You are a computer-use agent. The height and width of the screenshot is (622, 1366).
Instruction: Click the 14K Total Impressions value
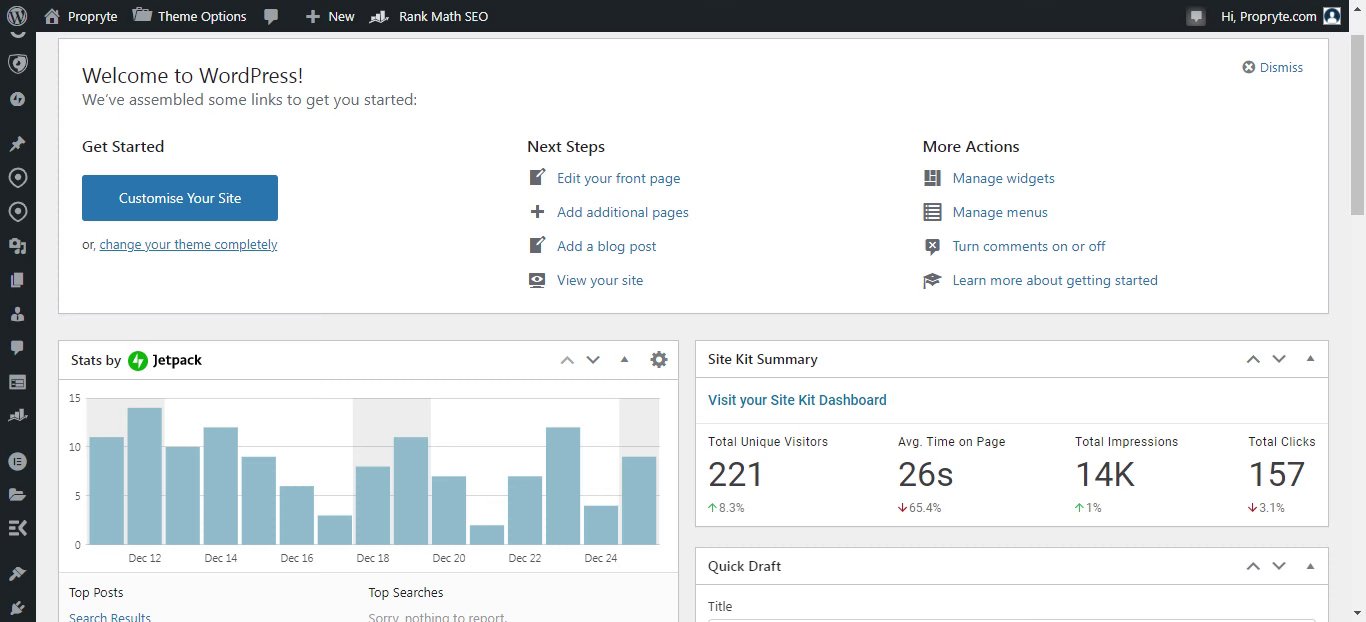tap(1105, 474)
